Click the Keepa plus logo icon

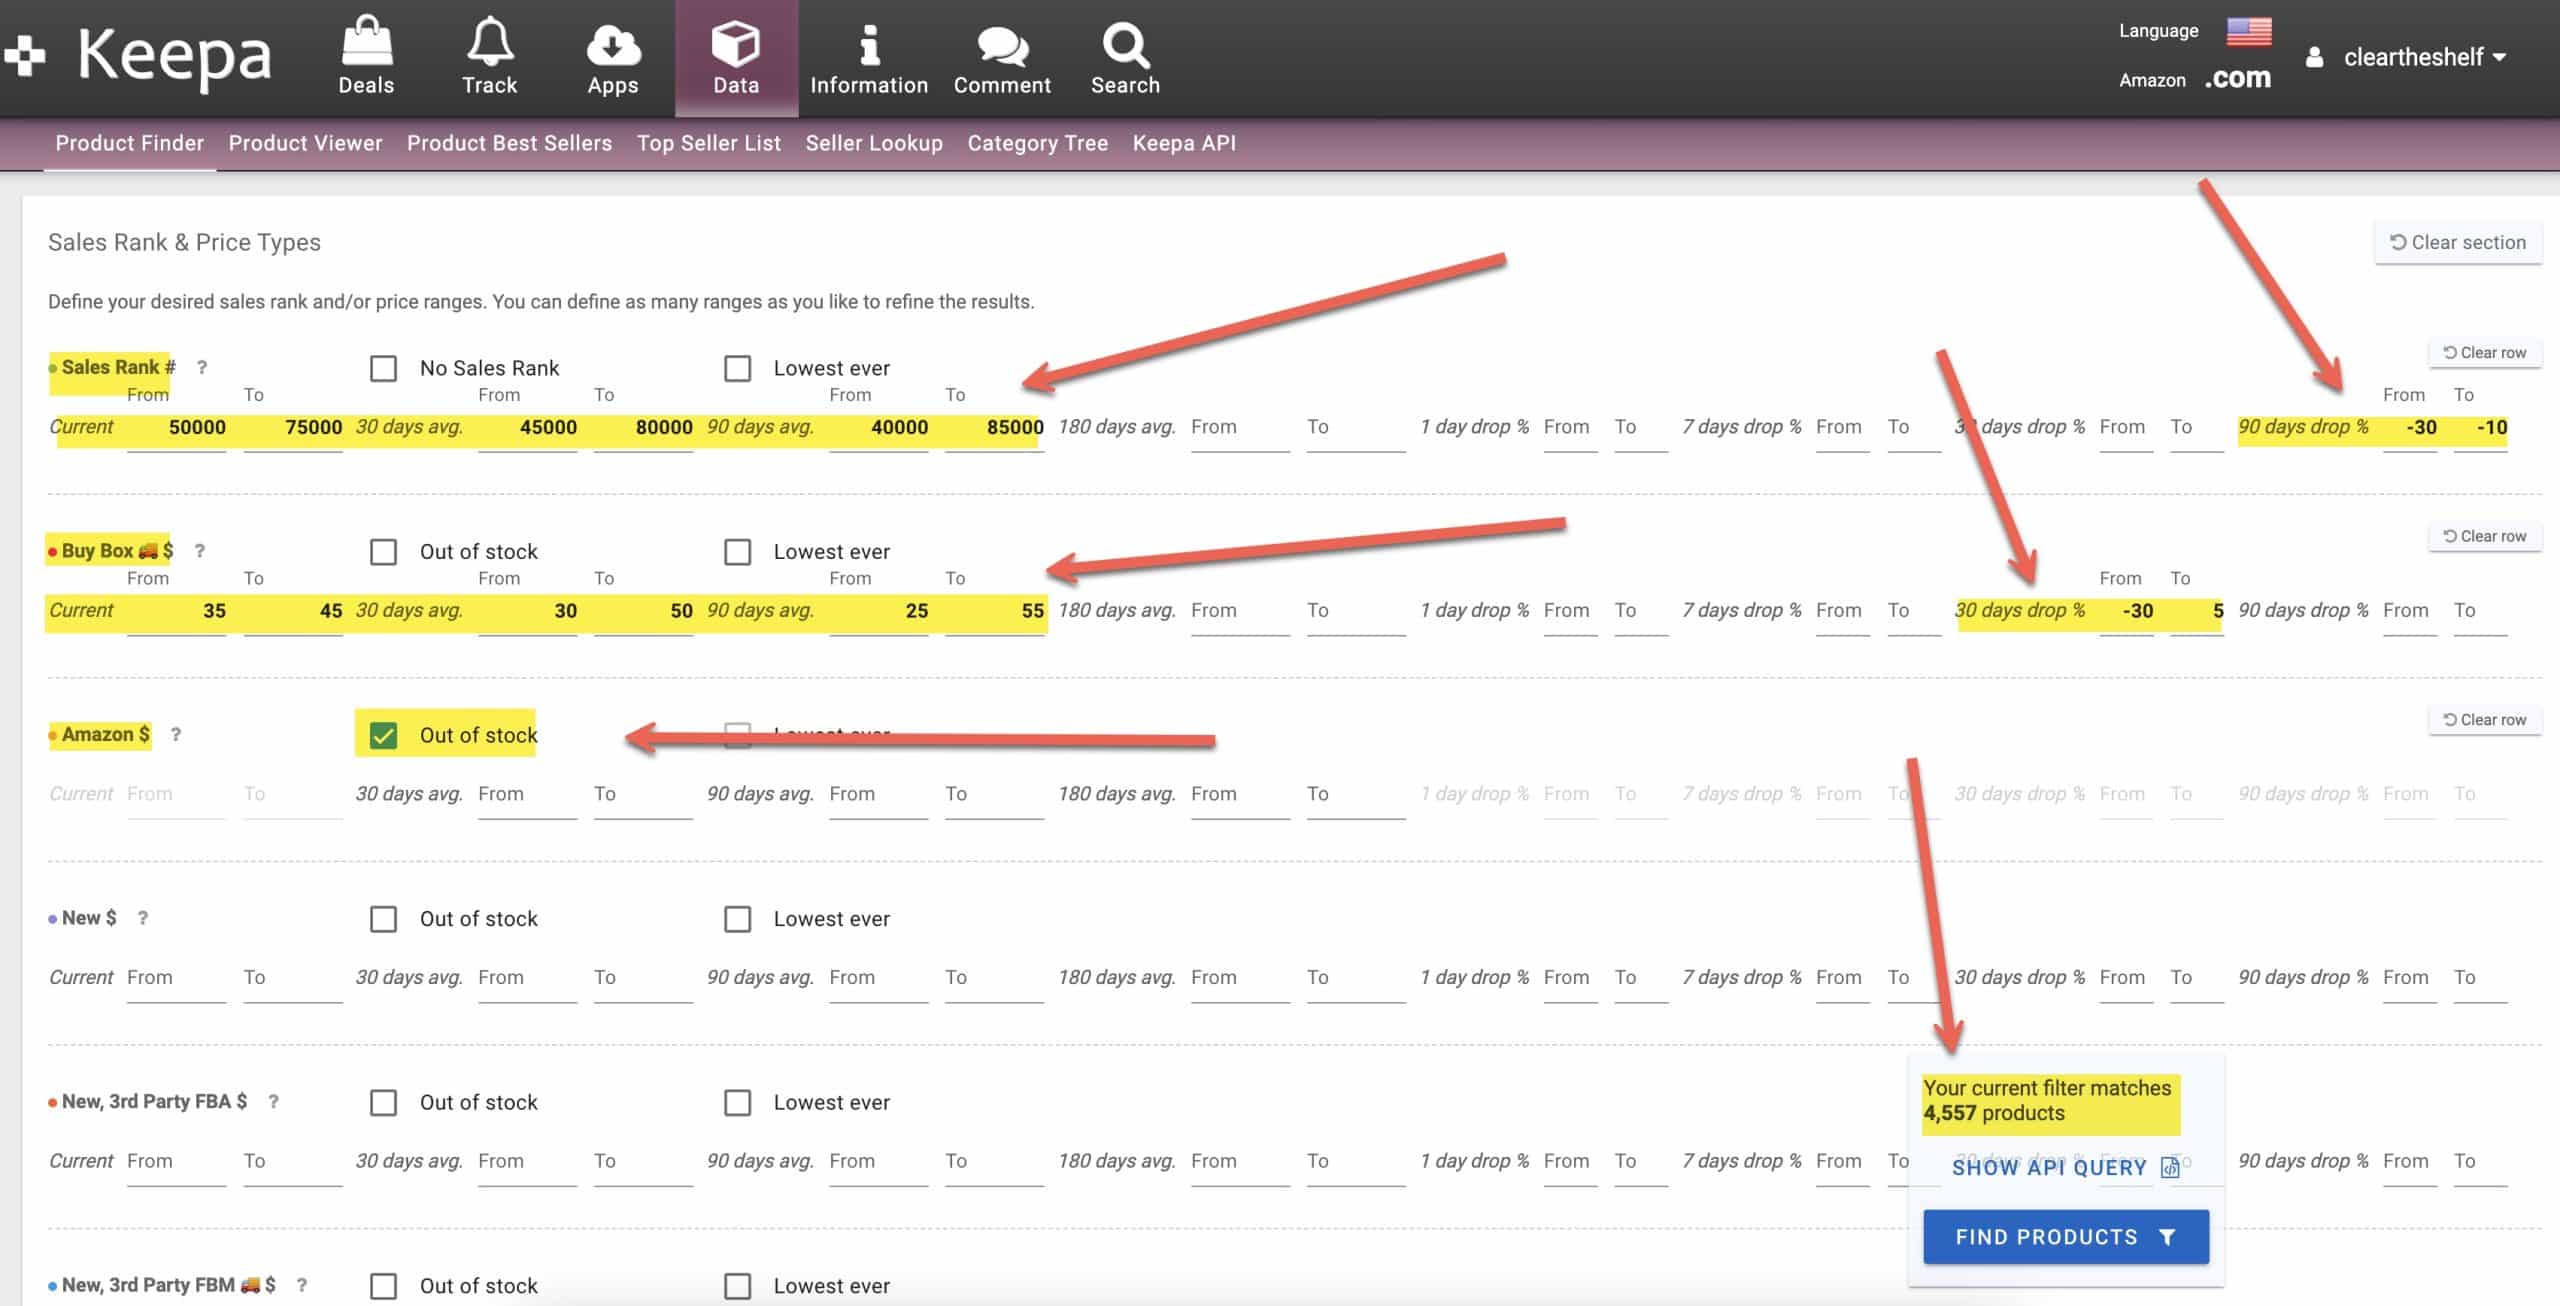pyautogui.click(x=25, y=55)
